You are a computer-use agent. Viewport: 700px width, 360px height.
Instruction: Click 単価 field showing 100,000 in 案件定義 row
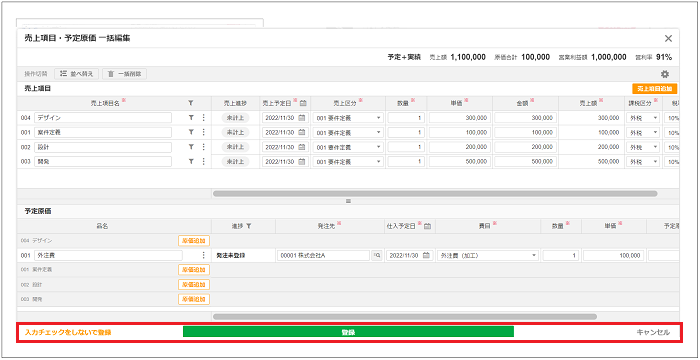pyautogui.click(x=460, y=132)
